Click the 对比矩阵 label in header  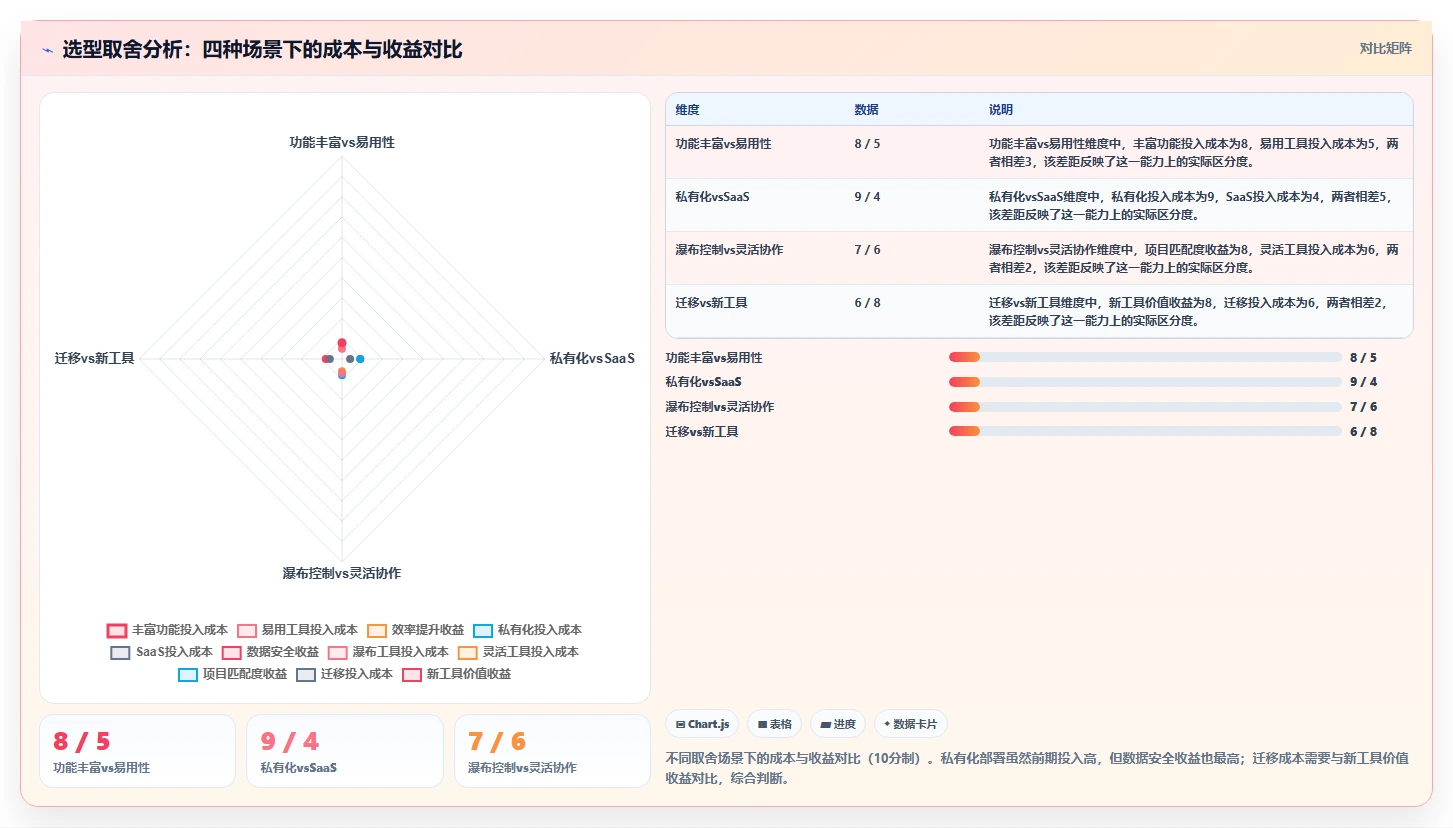pos(1386,48)
